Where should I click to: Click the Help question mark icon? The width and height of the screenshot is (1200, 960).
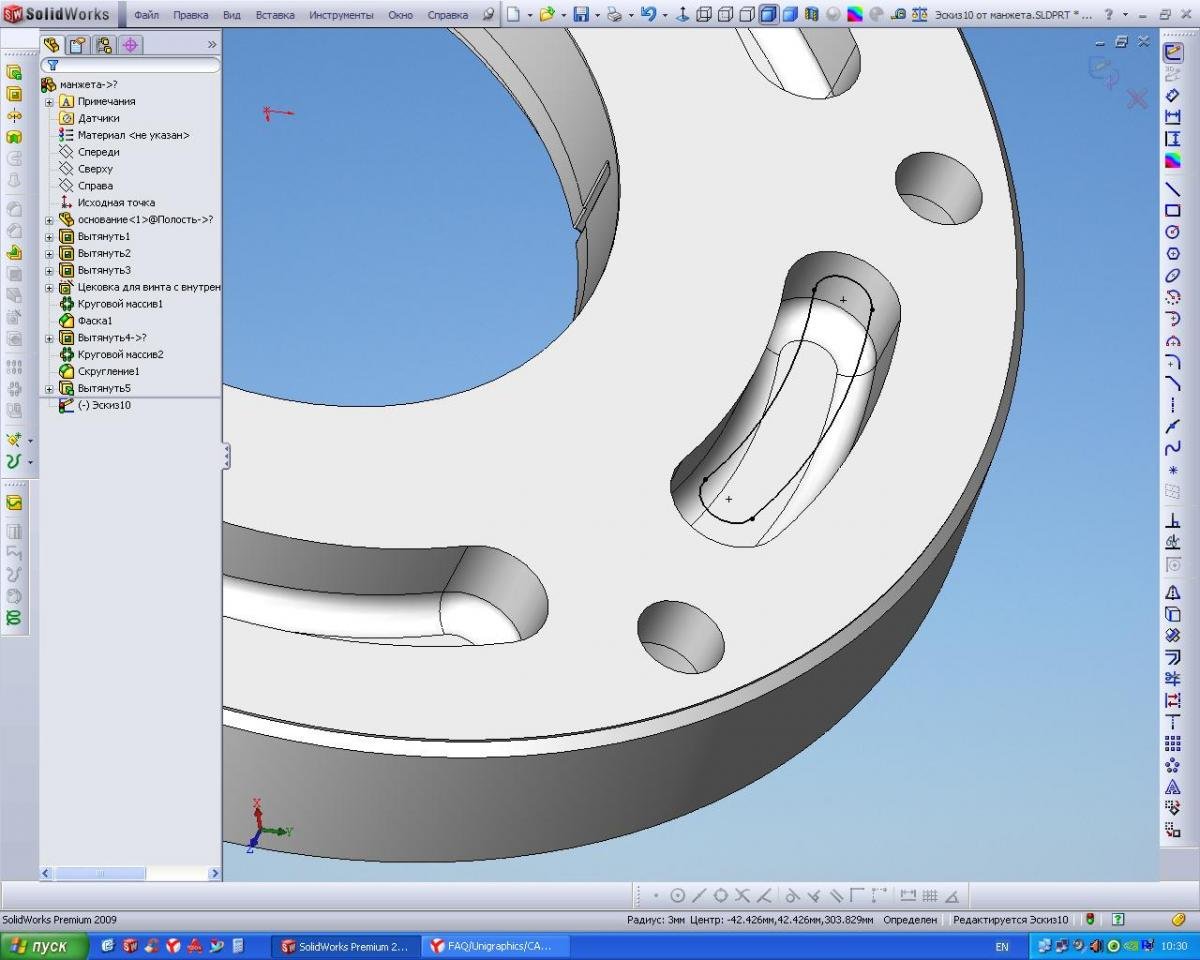[1109, 14]
